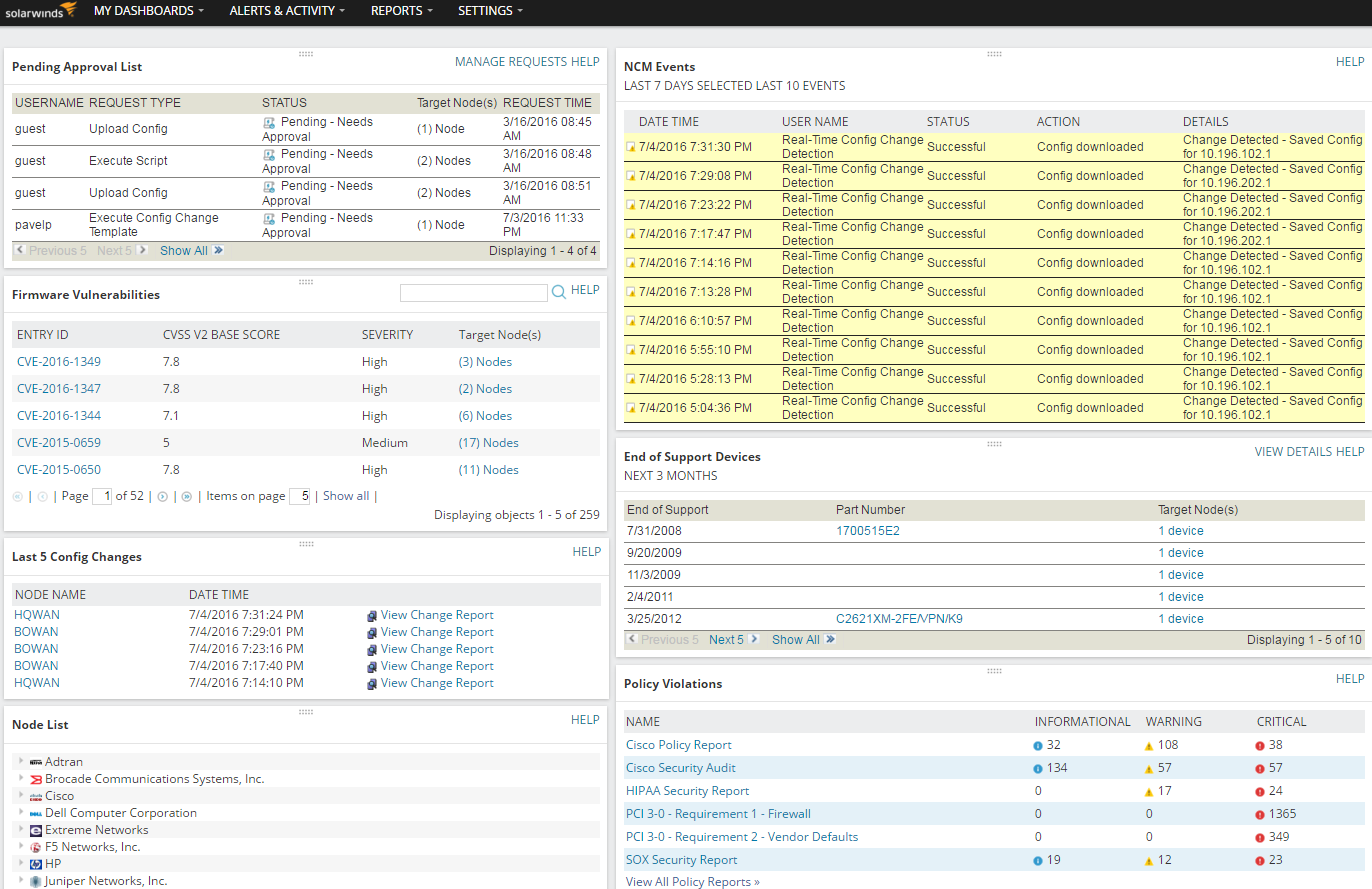The height and width of the screenshot is (889, 1372).
Task: Open the My Dashboards menu
Action: point(148,11)
